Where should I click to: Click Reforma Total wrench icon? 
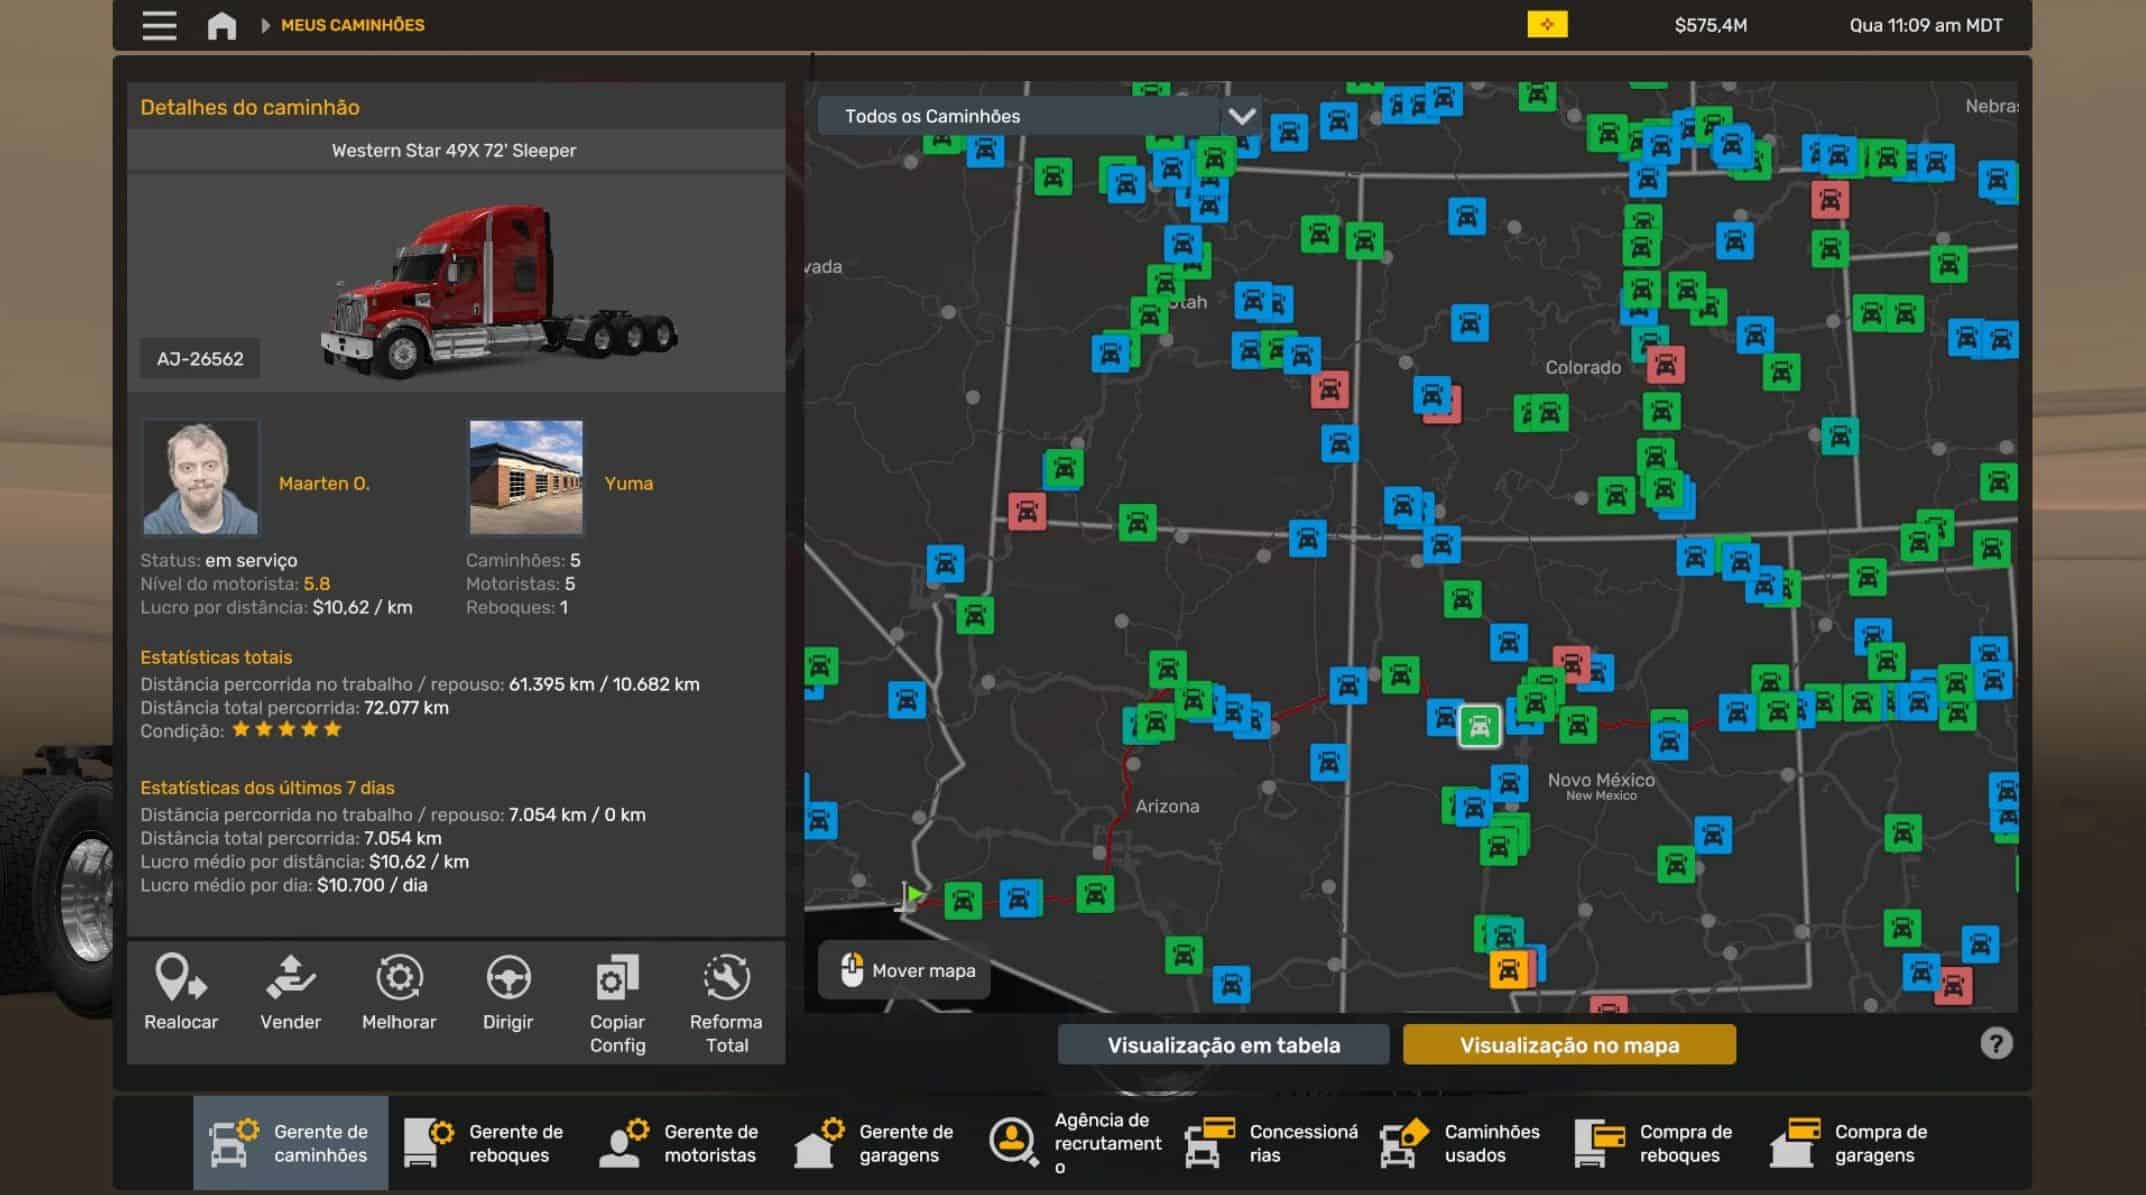[x=726, y=978]
